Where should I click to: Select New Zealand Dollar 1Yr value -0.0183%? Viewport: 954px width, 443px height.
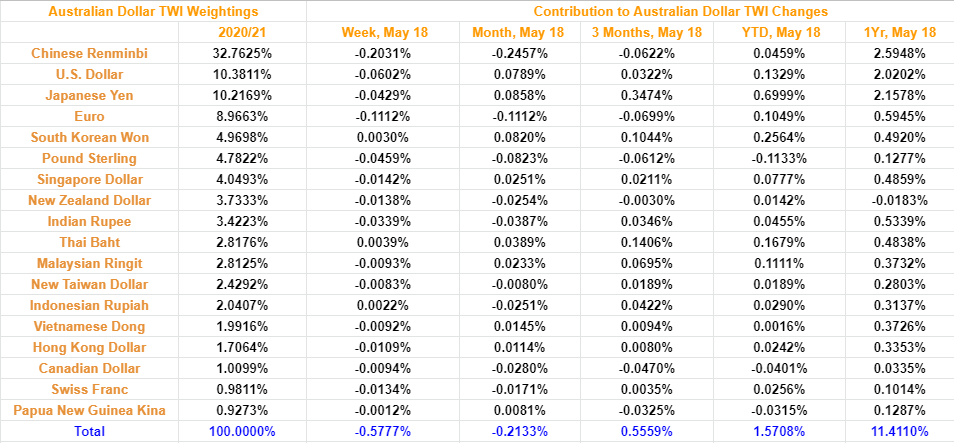tap(899, 200)
